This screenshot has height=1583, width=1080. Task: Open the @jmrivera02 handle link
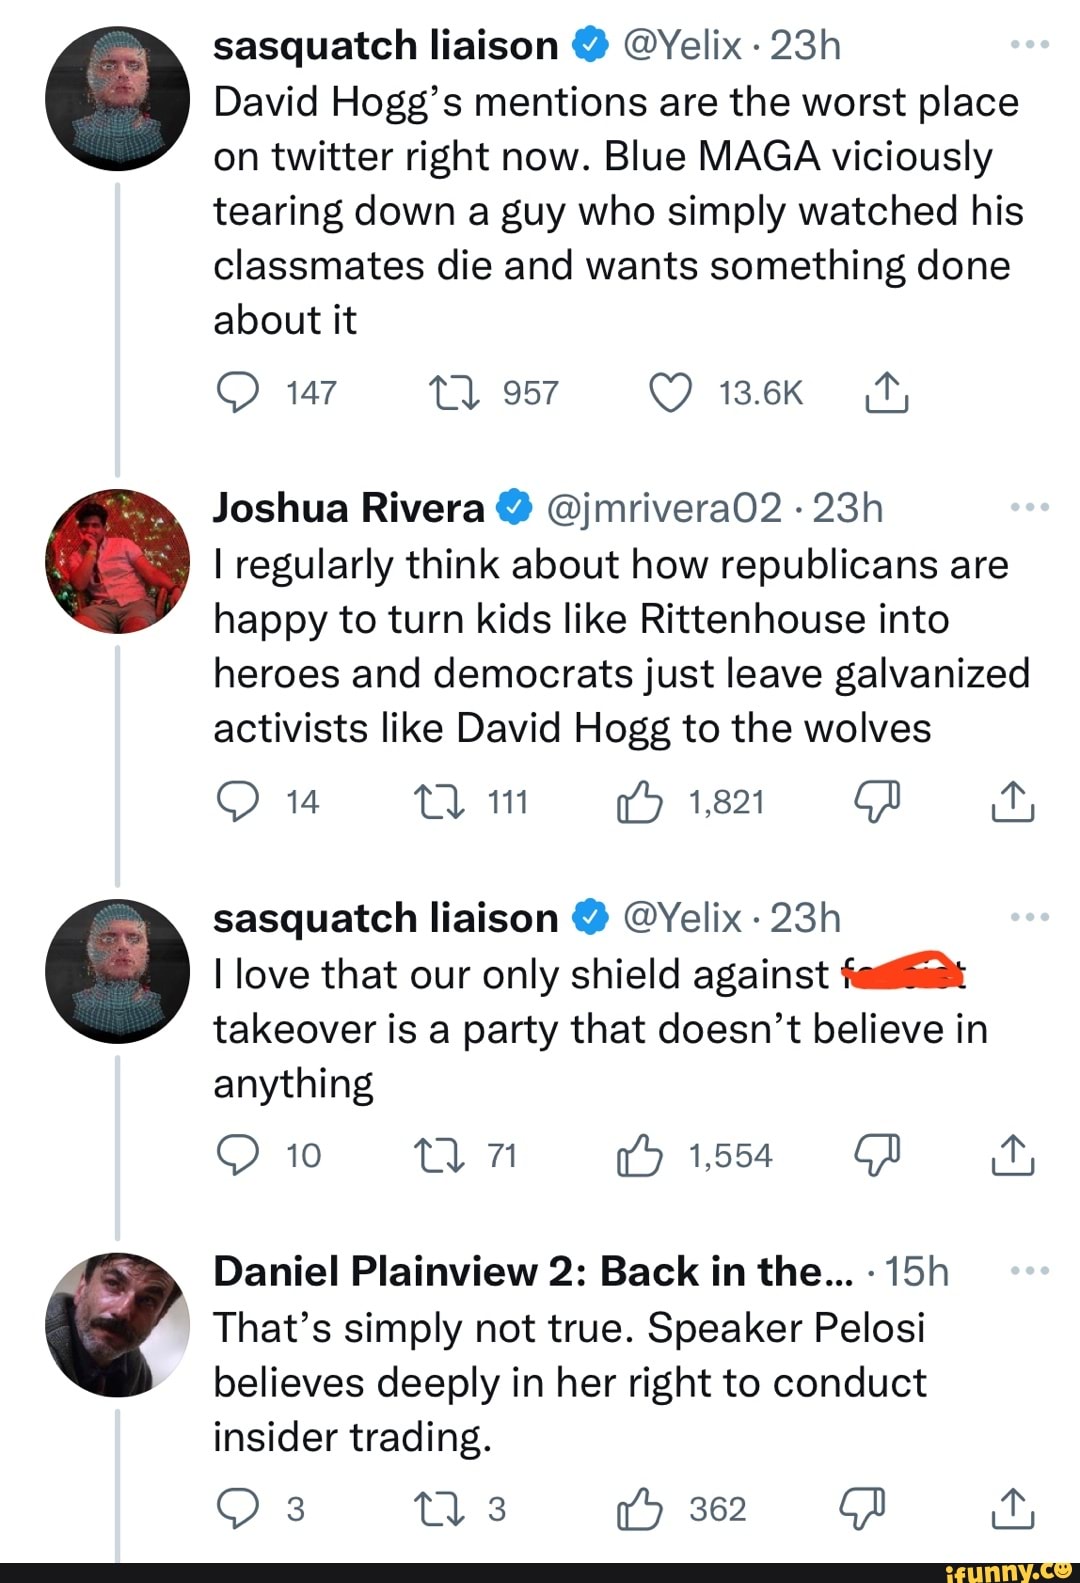pyautogui.click(x=664, y=508)
